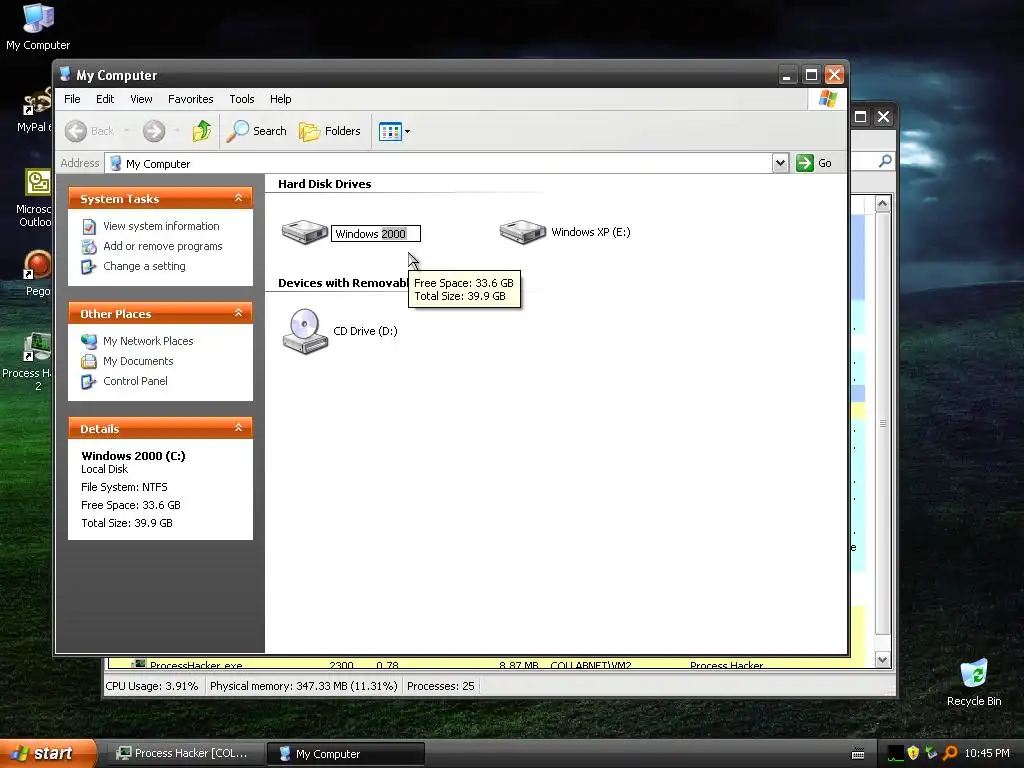Viewport: 1024px width, 768px height.
Task: Open Control Panel link
Action: point(135,381)
